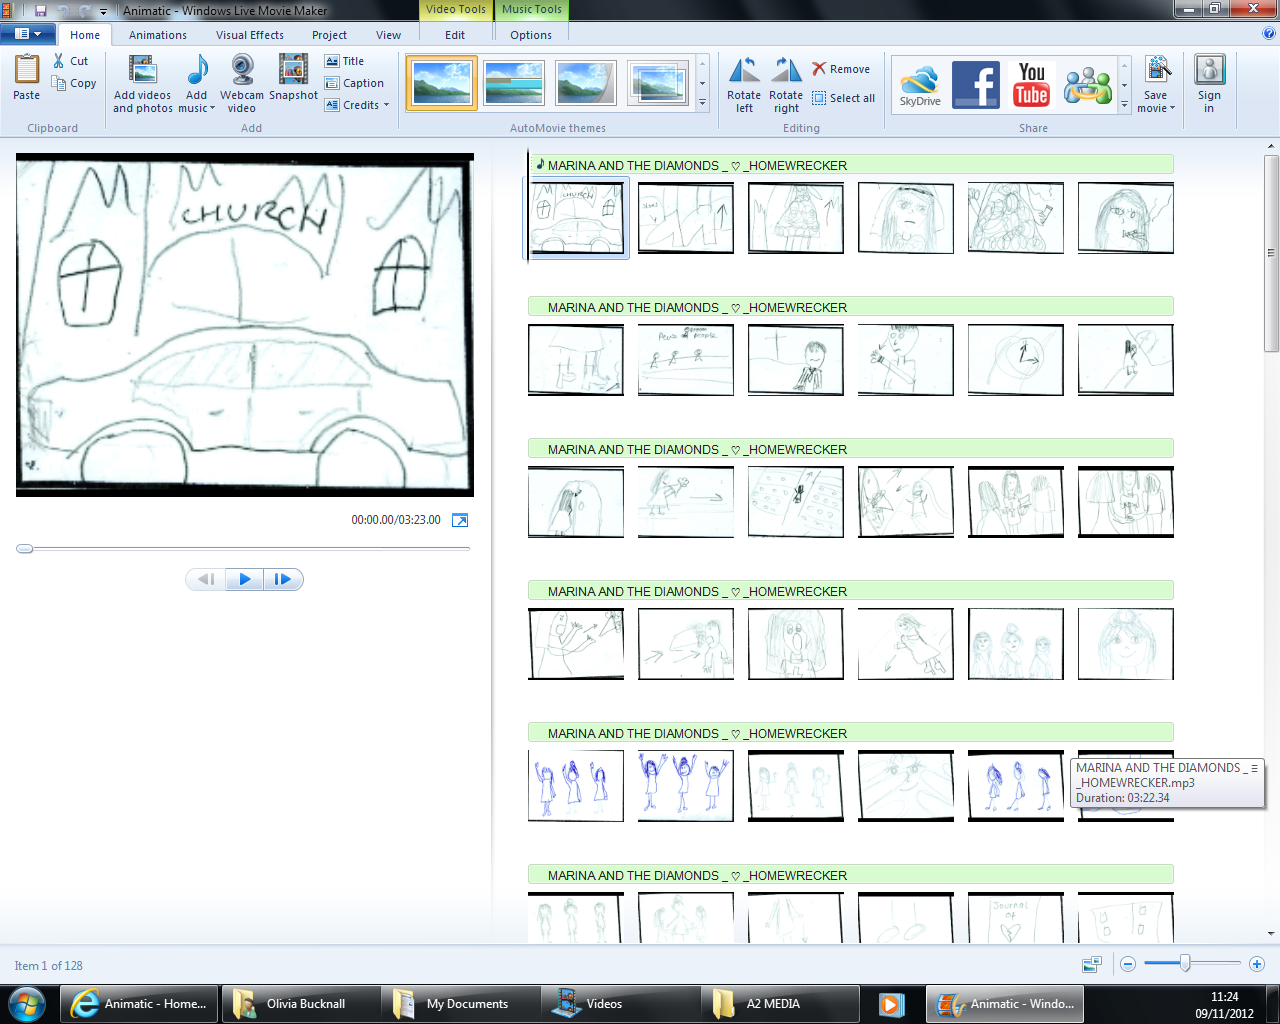The height and width of the screenshot is (1024, 1280).
Task: View preview in full screen
Action: [460, 520]
